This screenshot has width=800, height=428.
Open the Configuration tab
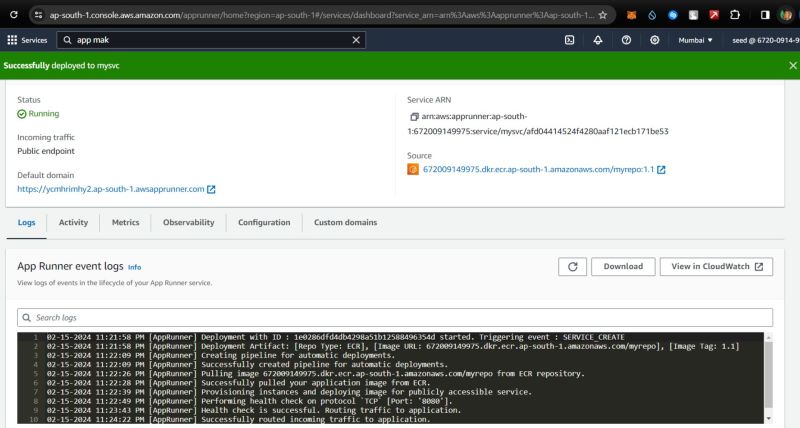264,222
